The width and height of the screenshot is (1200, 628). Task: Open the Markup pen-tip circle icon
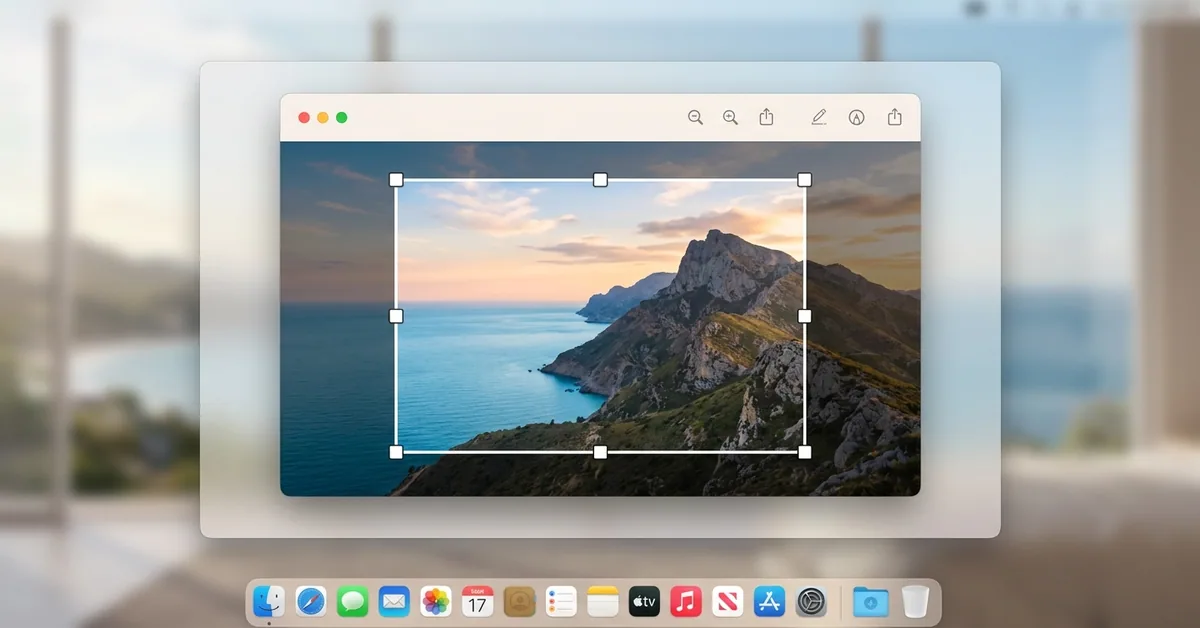click(856, 117)
